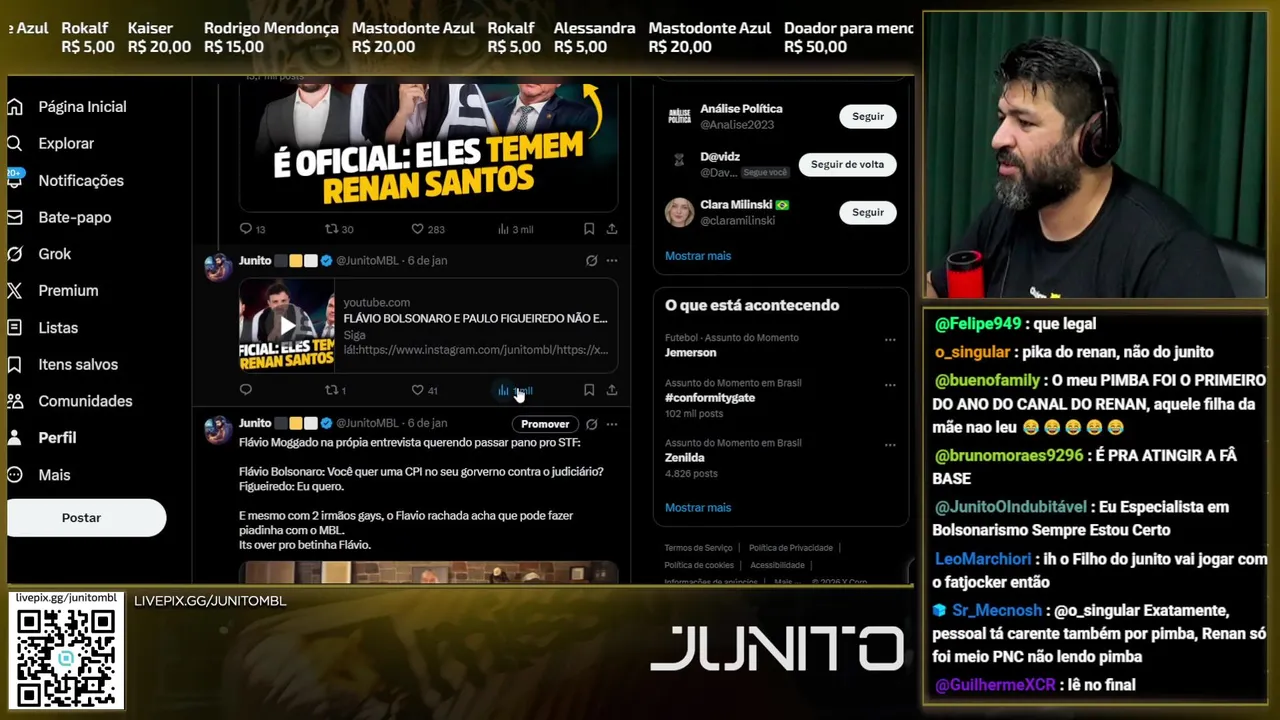Click Política de Privacidade footer link
Screen dimensions: 1280x720
[790, 548]
